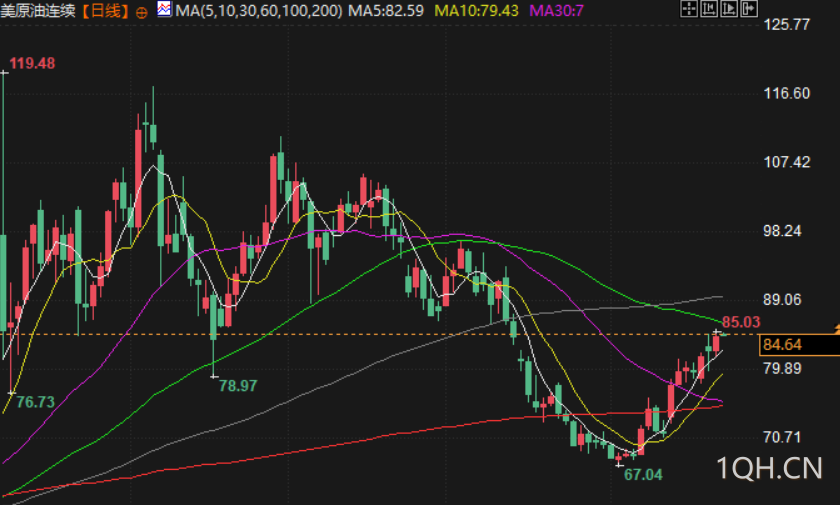Click the MA indicator chart icon

164,9
